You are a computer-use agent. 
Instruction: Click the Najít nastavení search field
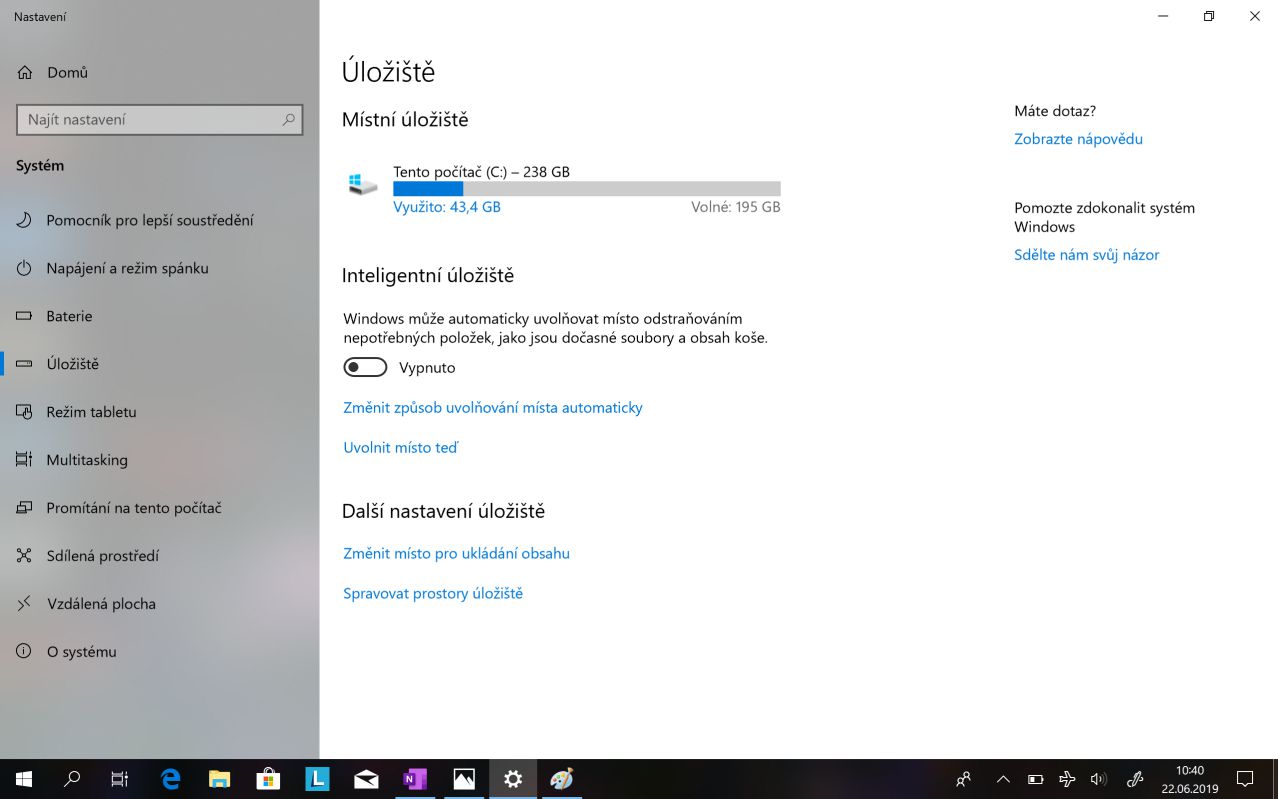point(160,119)
